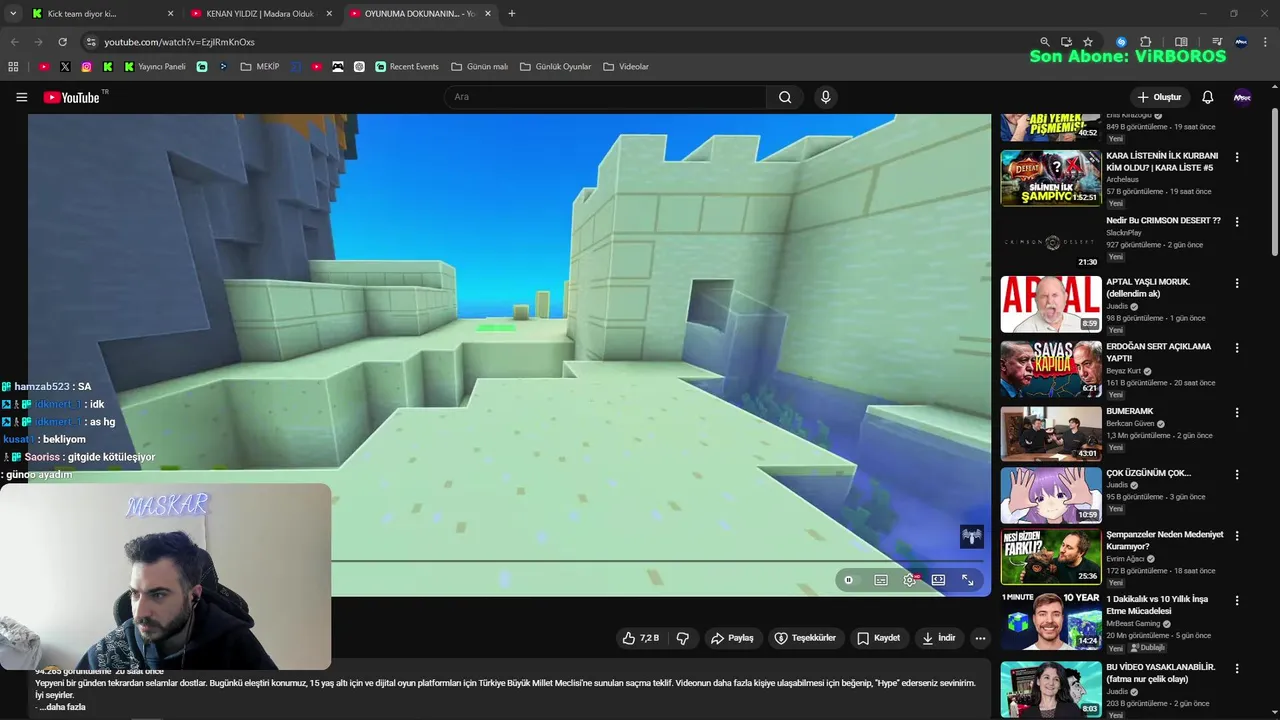Dislike the video with thumbs-down
Image resolution: width=1280 pixels, height=720 pixels.
tap(683, 638)
